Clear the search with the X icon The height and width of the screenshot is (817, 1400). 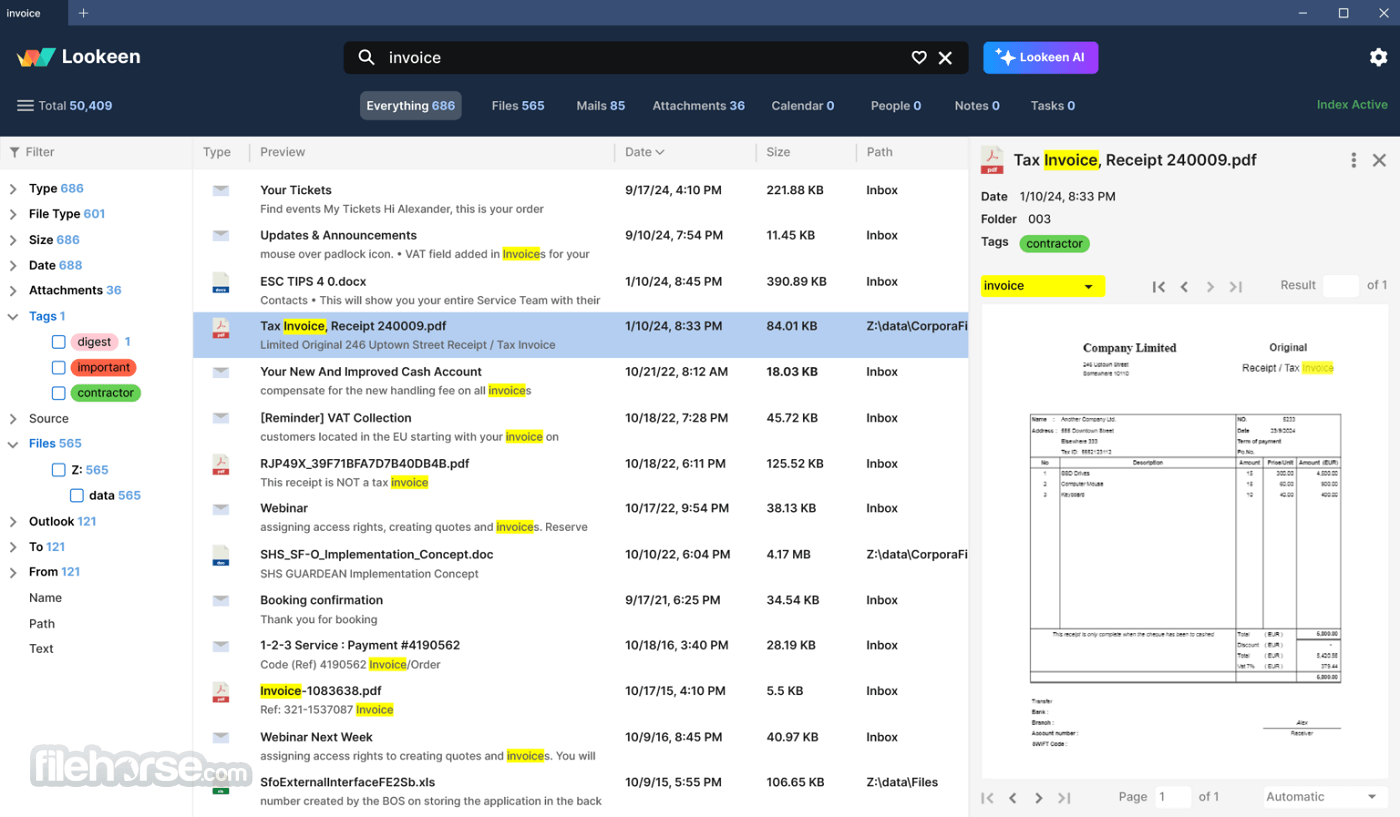tap(945, 58)
